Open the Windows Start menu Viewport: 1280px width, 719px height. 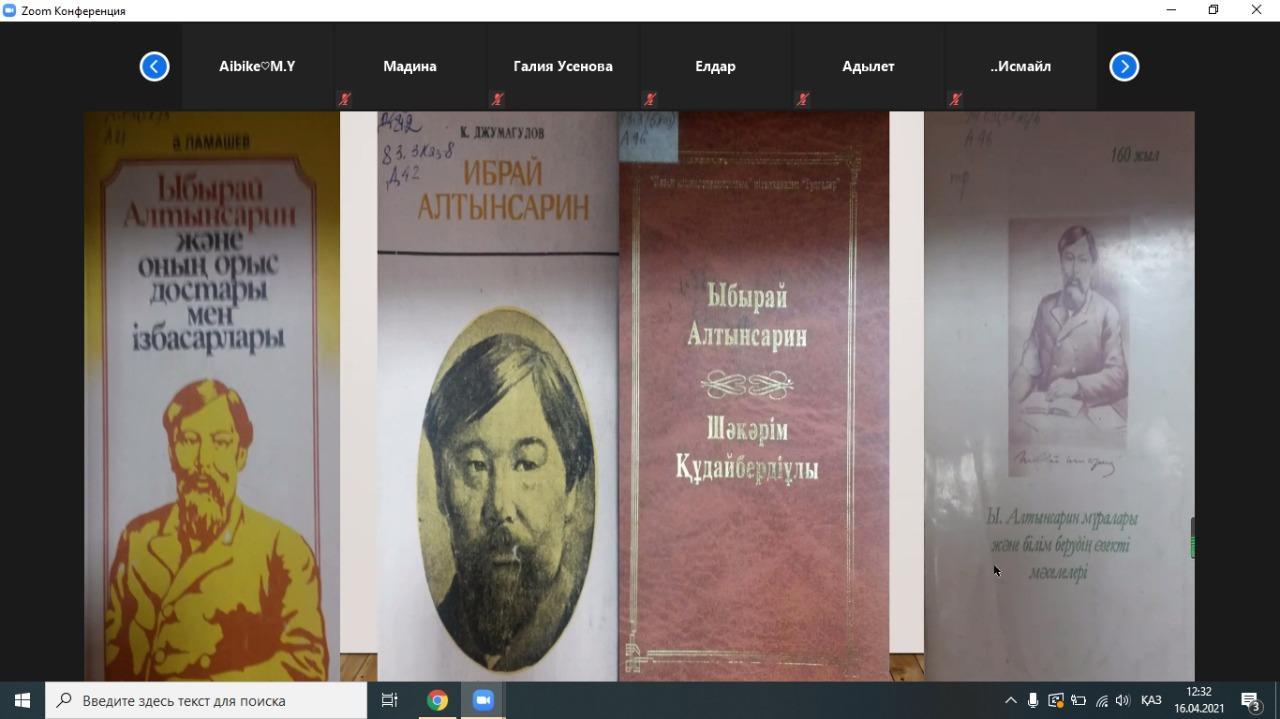pos(22,700)
